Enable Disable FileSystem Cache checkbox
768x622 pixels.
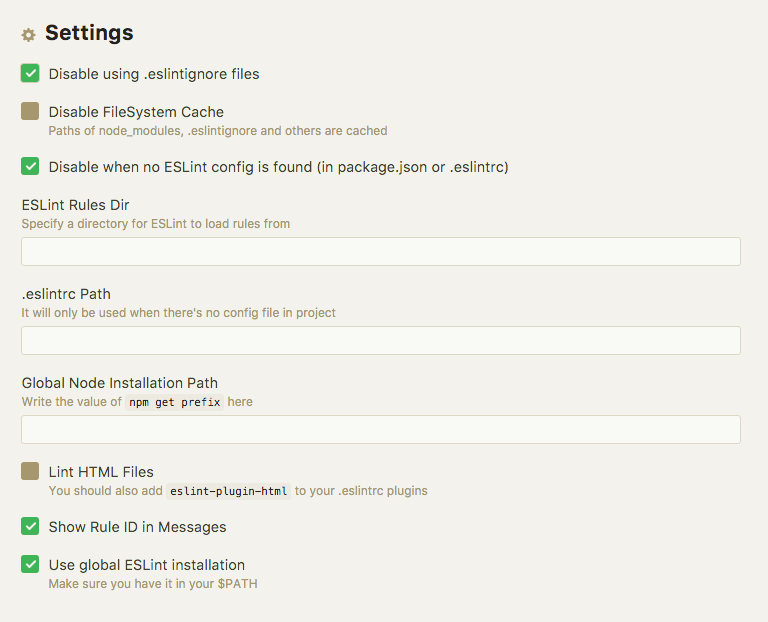(30, 111)
